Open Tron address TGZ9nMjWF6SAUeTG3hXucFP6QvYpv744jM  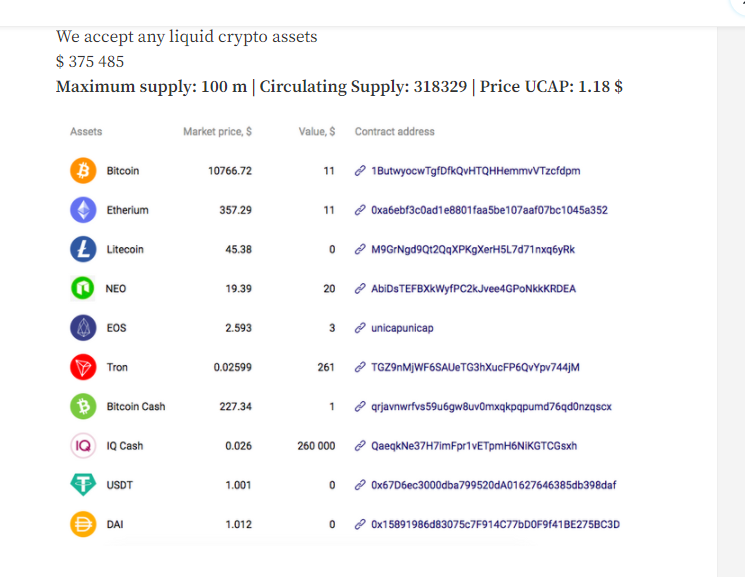tap(475, 367)
